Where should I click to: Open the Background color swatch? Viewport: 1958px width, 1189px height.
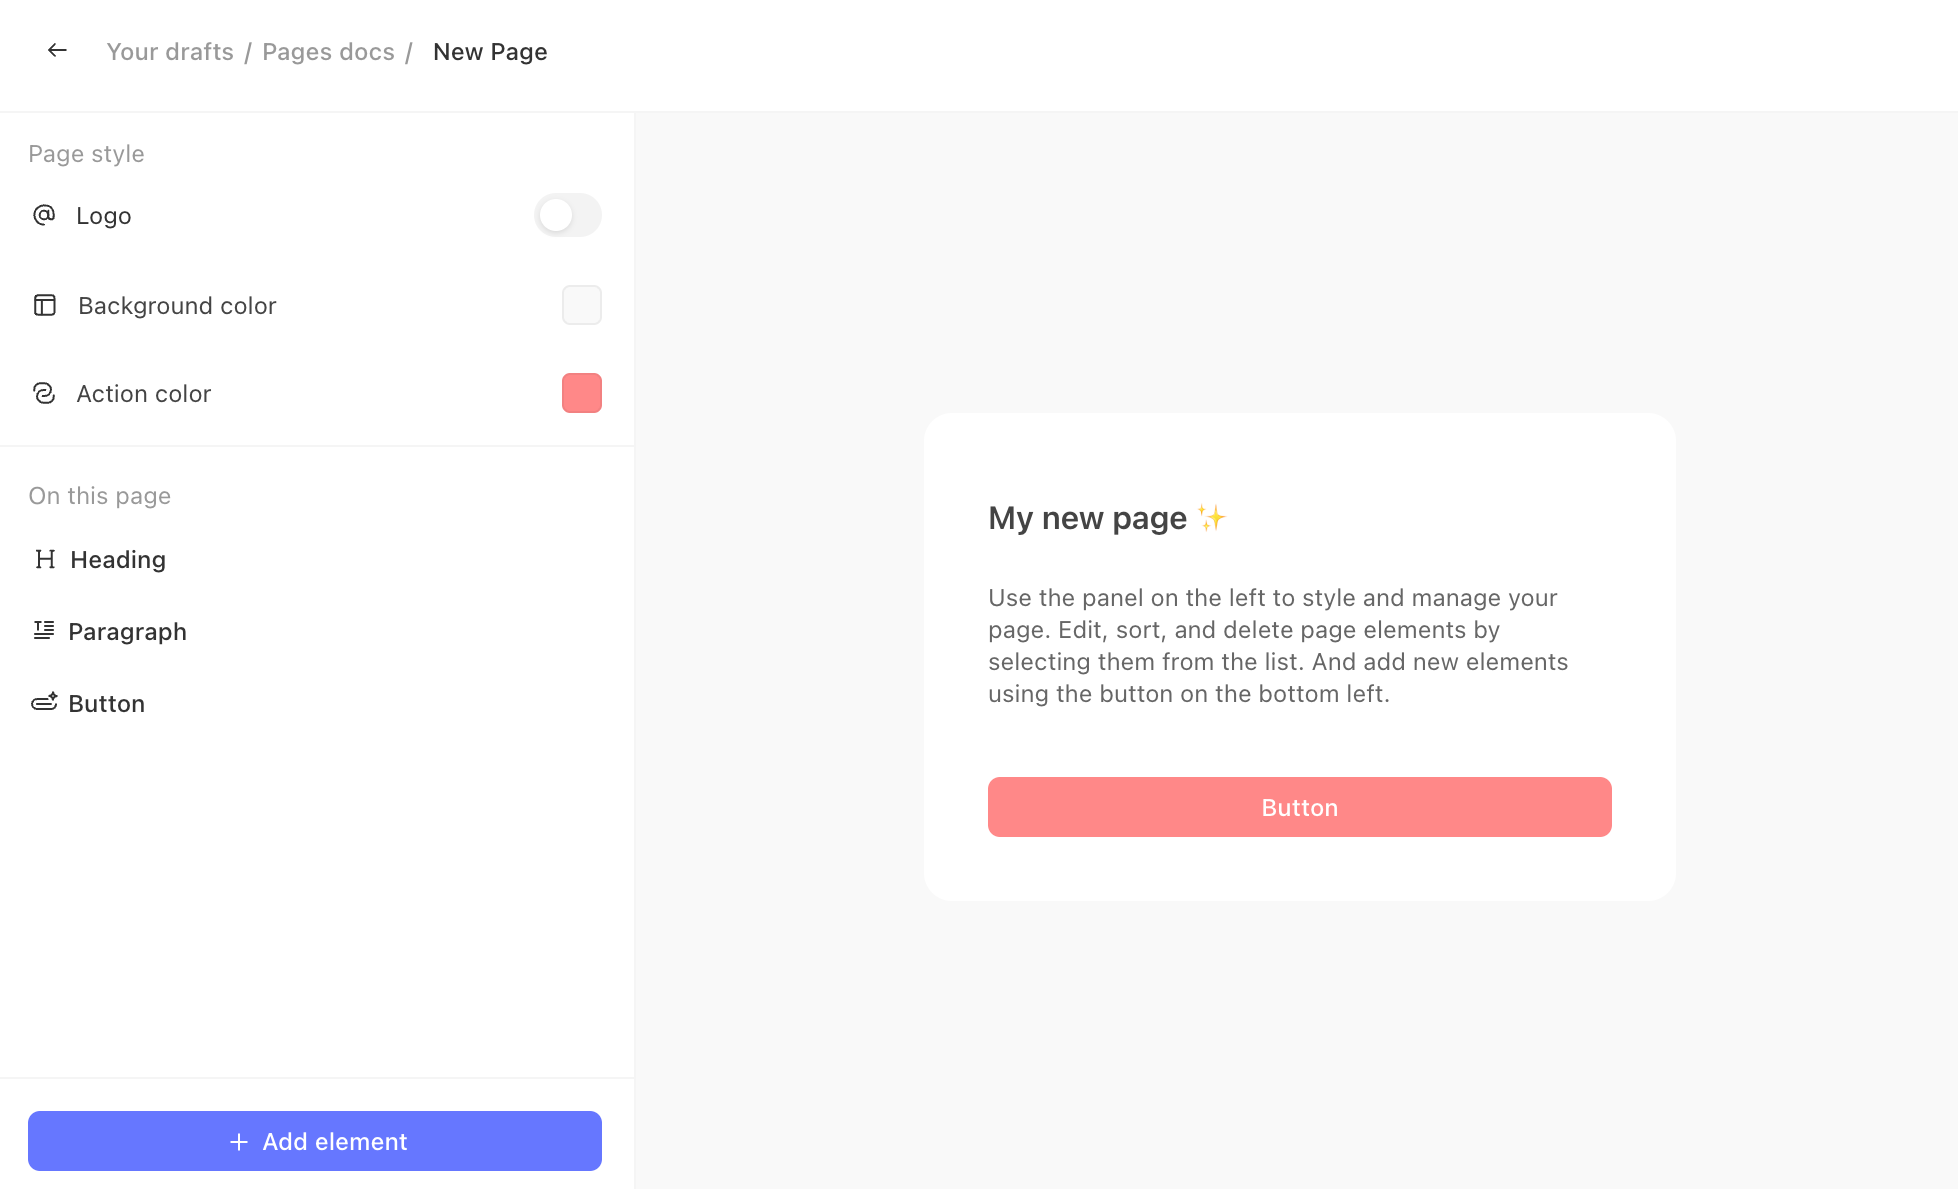point(582,305)
